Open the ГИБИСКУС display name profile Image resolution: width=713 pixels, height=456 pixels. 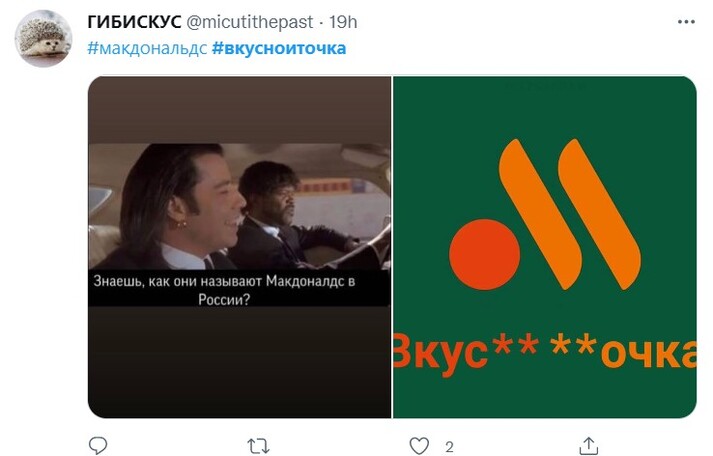[x=134, y=22]
